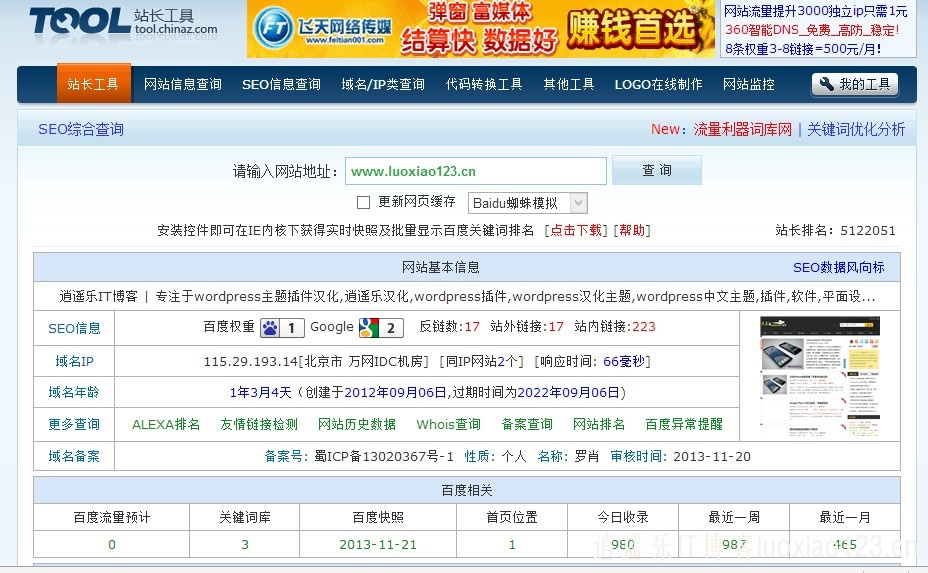
Task: Click the 审核时间 2013-11-20 value
Action: click(712, 456)
